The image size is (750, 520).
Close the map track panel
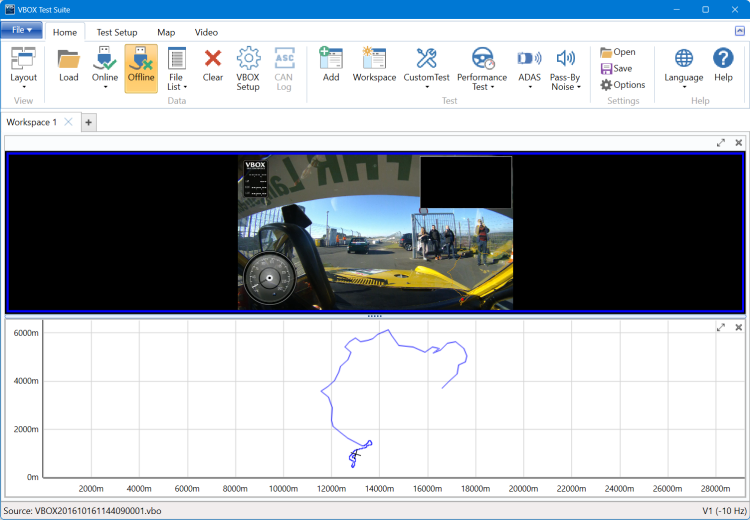coord(739,327)
